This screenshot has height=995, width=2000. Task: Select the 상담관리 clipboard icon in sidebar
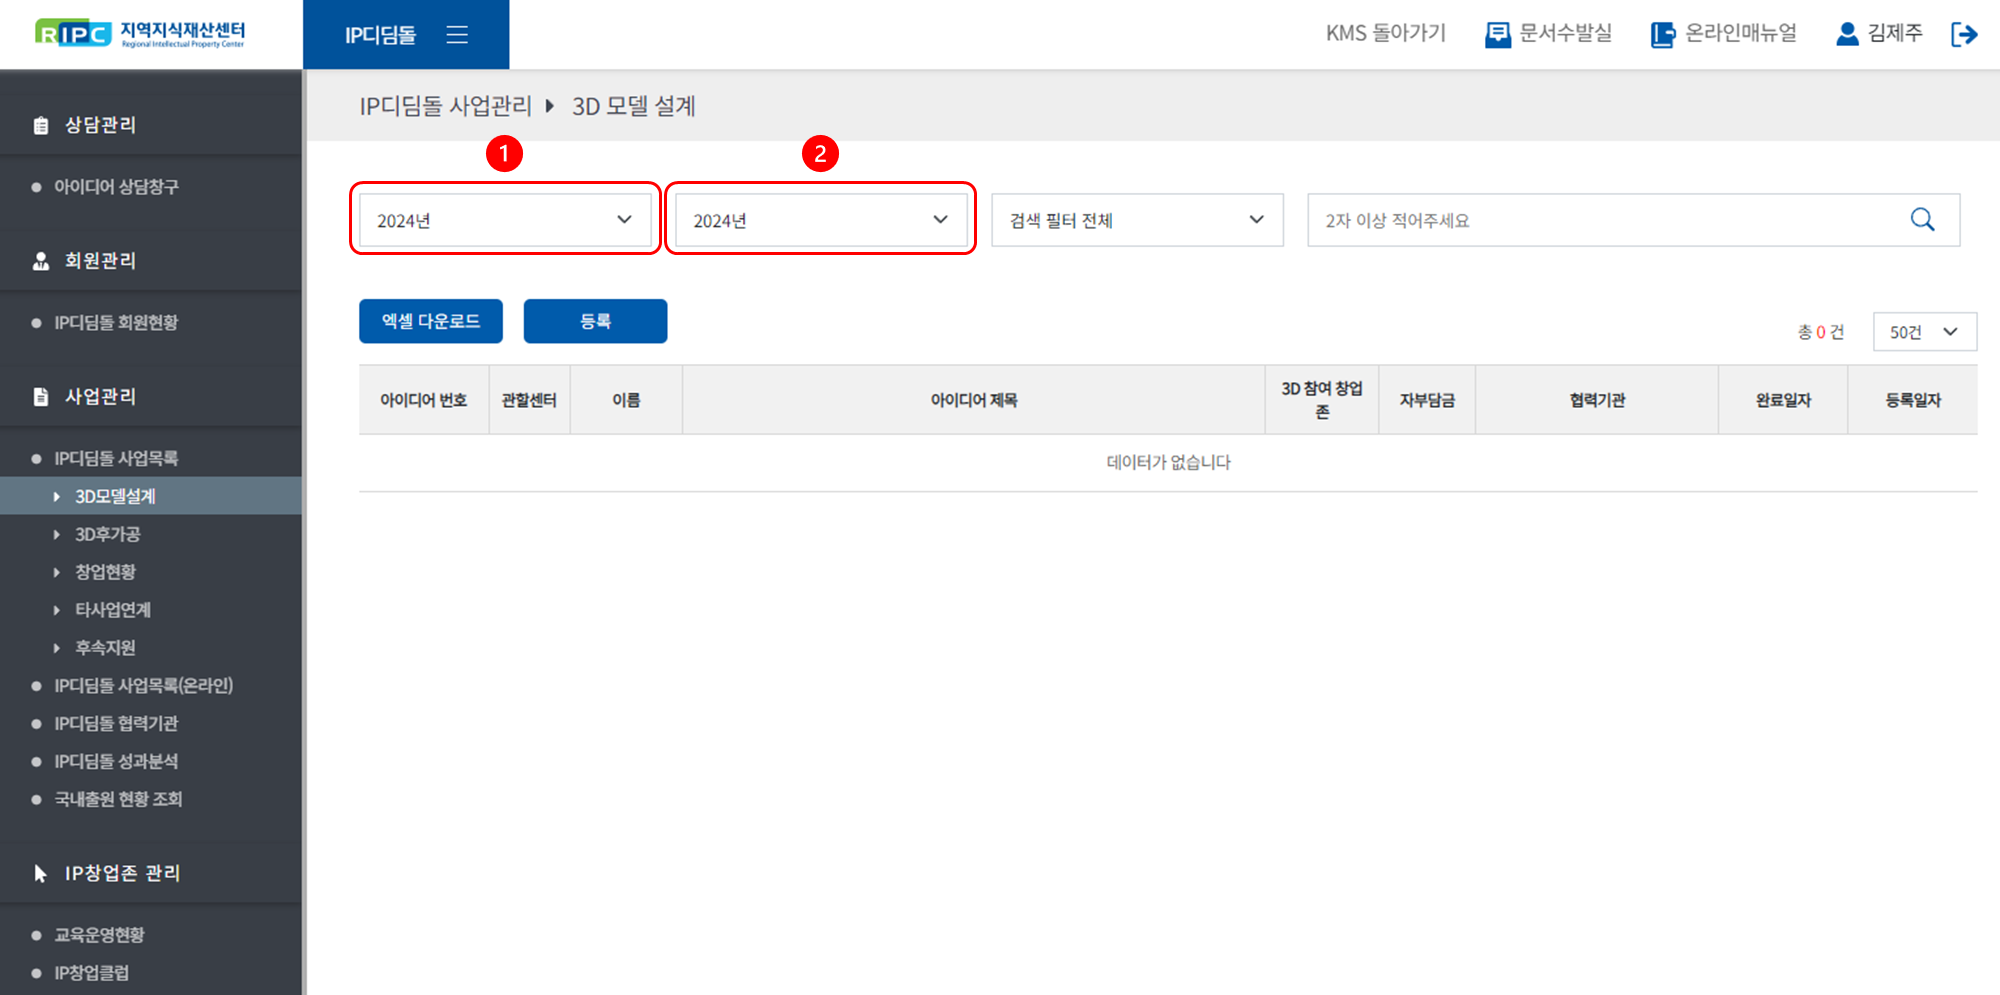click(x=41, y=126)
